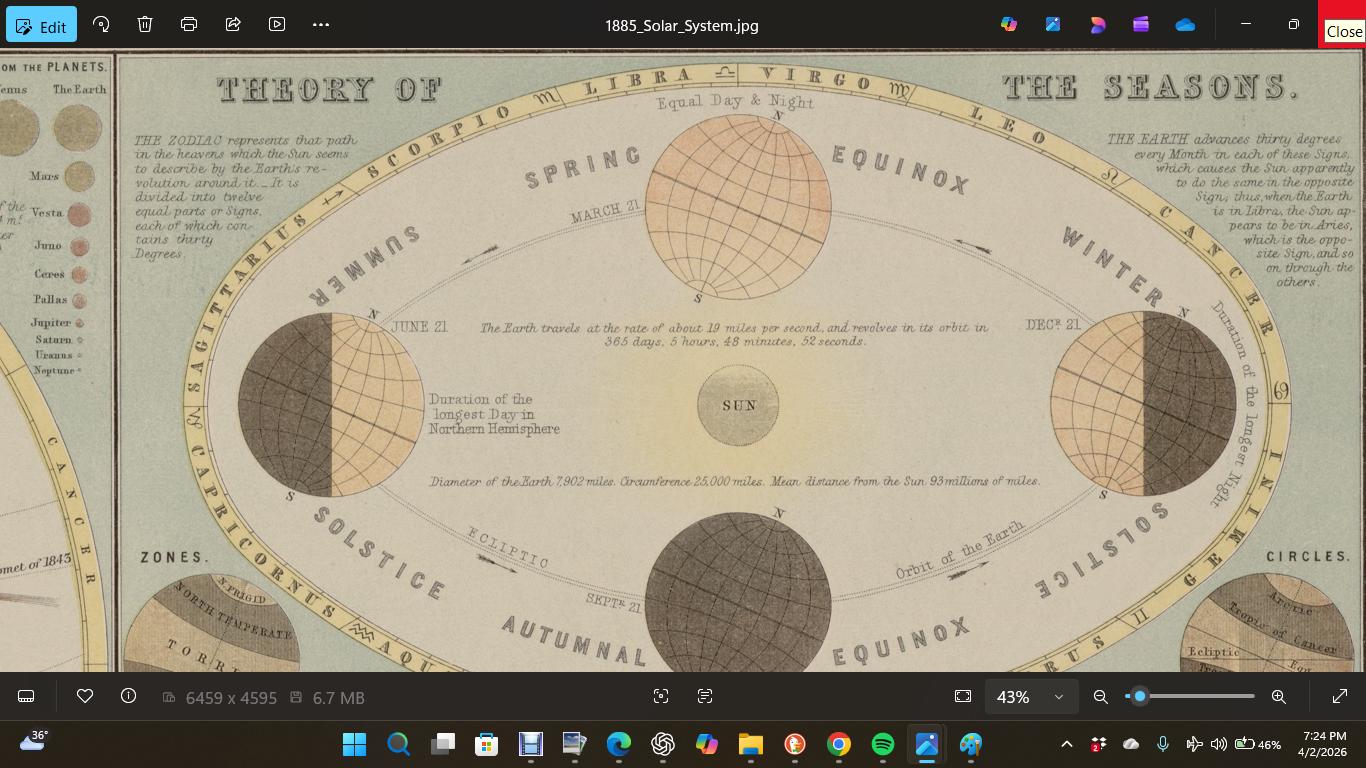The height and width of the screenshot is (768, 1366).
Task: Click the zoom in magnifier icon
Action: (1278, 696)
